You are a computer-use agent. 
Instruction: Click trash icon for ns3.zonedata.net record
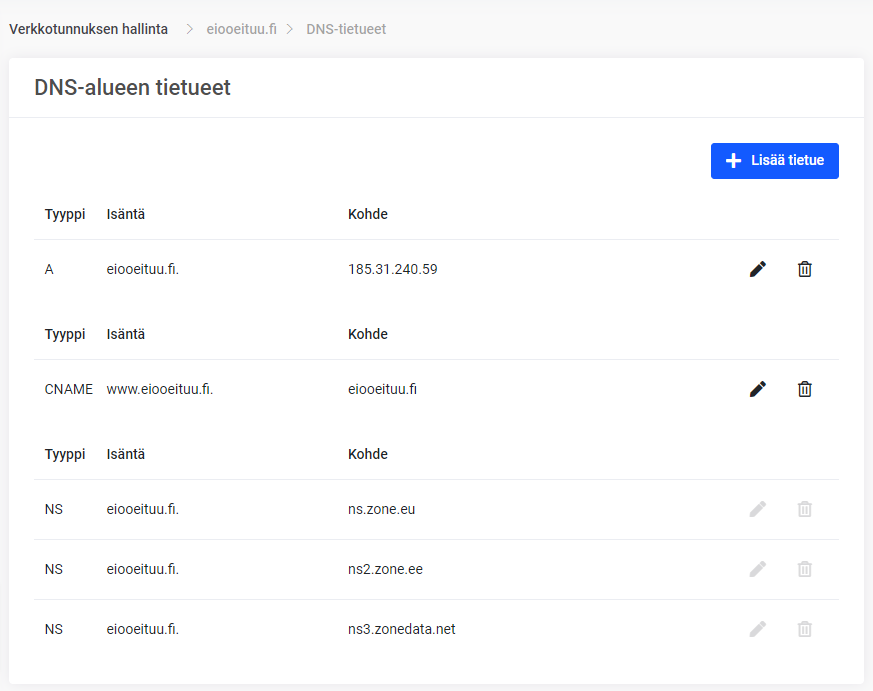804,629
